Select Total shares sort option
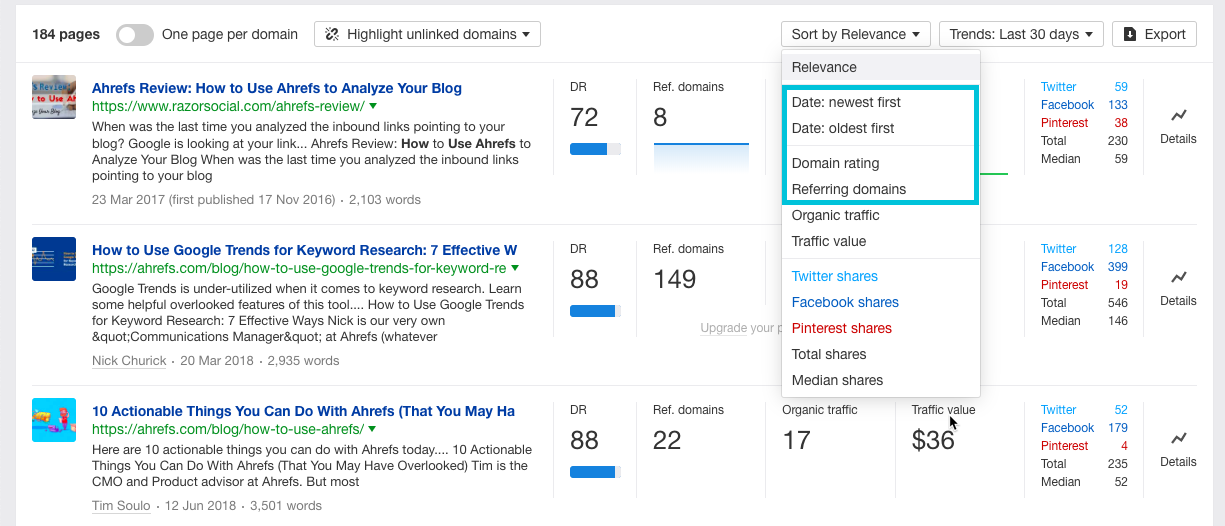Image resolution: width=1225 pixels, height=526 pixels. point(881,354)
